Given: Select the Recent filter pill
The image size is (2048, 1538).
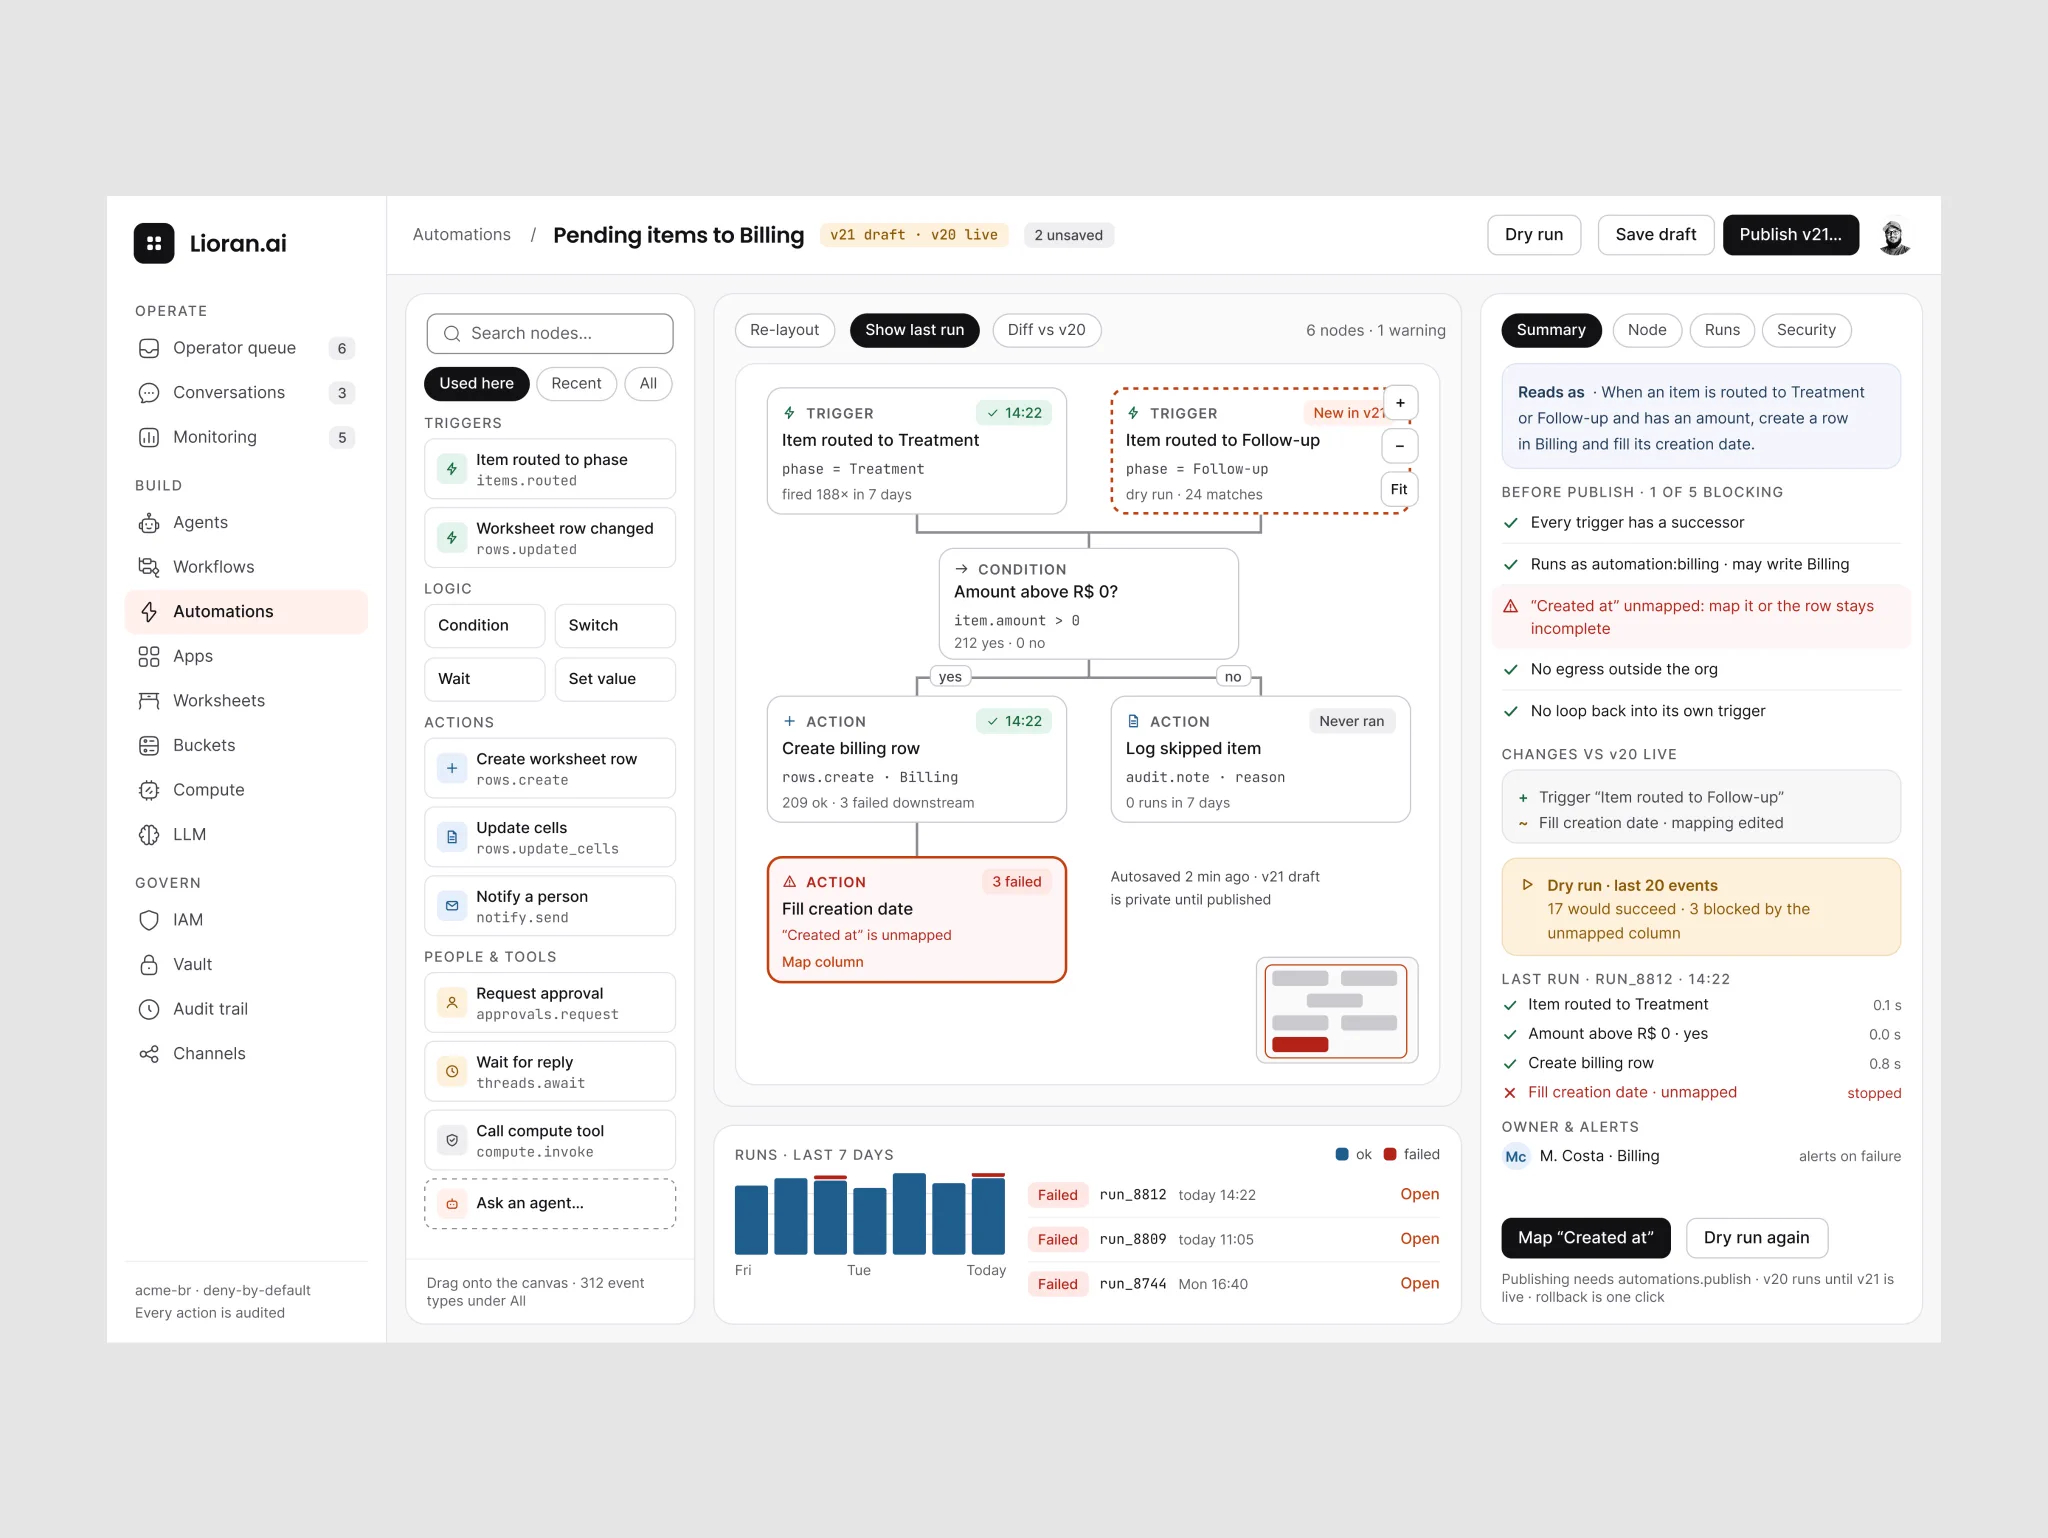Looking at the screenshot, I should 576,383.
